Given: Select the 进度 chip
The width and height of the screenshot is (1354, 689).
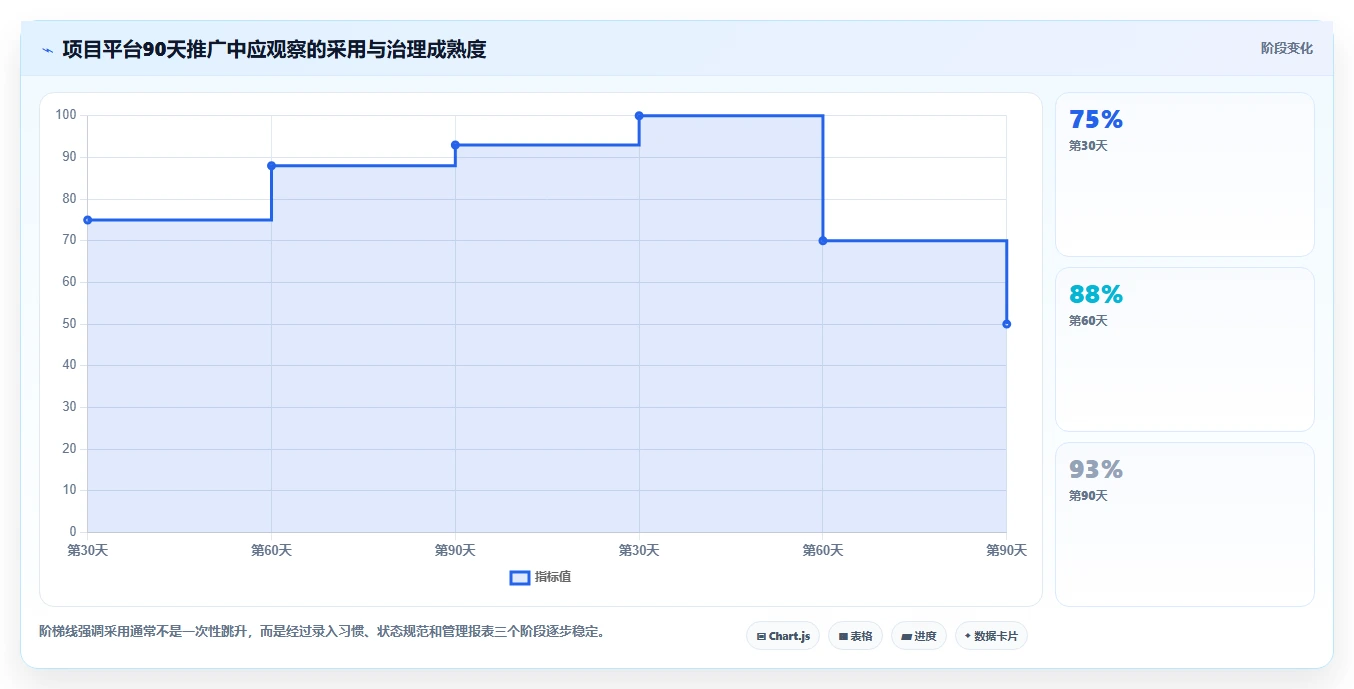Looking at the screenshot, I should pyautogui.click(x=919, y=636).
